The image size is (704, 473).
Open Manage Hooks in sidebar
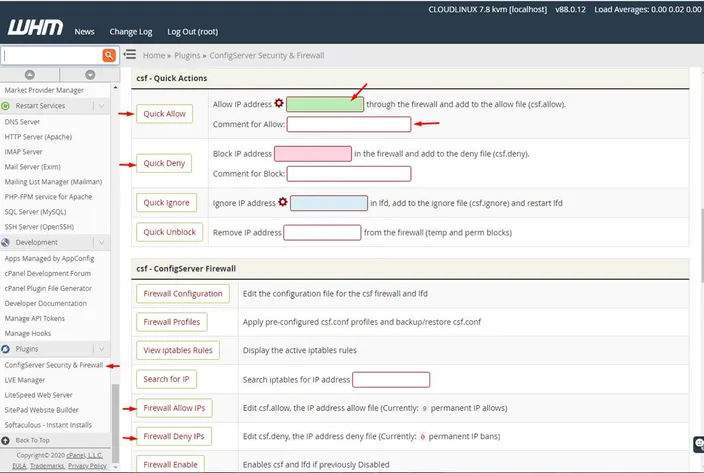coord(27,333)
